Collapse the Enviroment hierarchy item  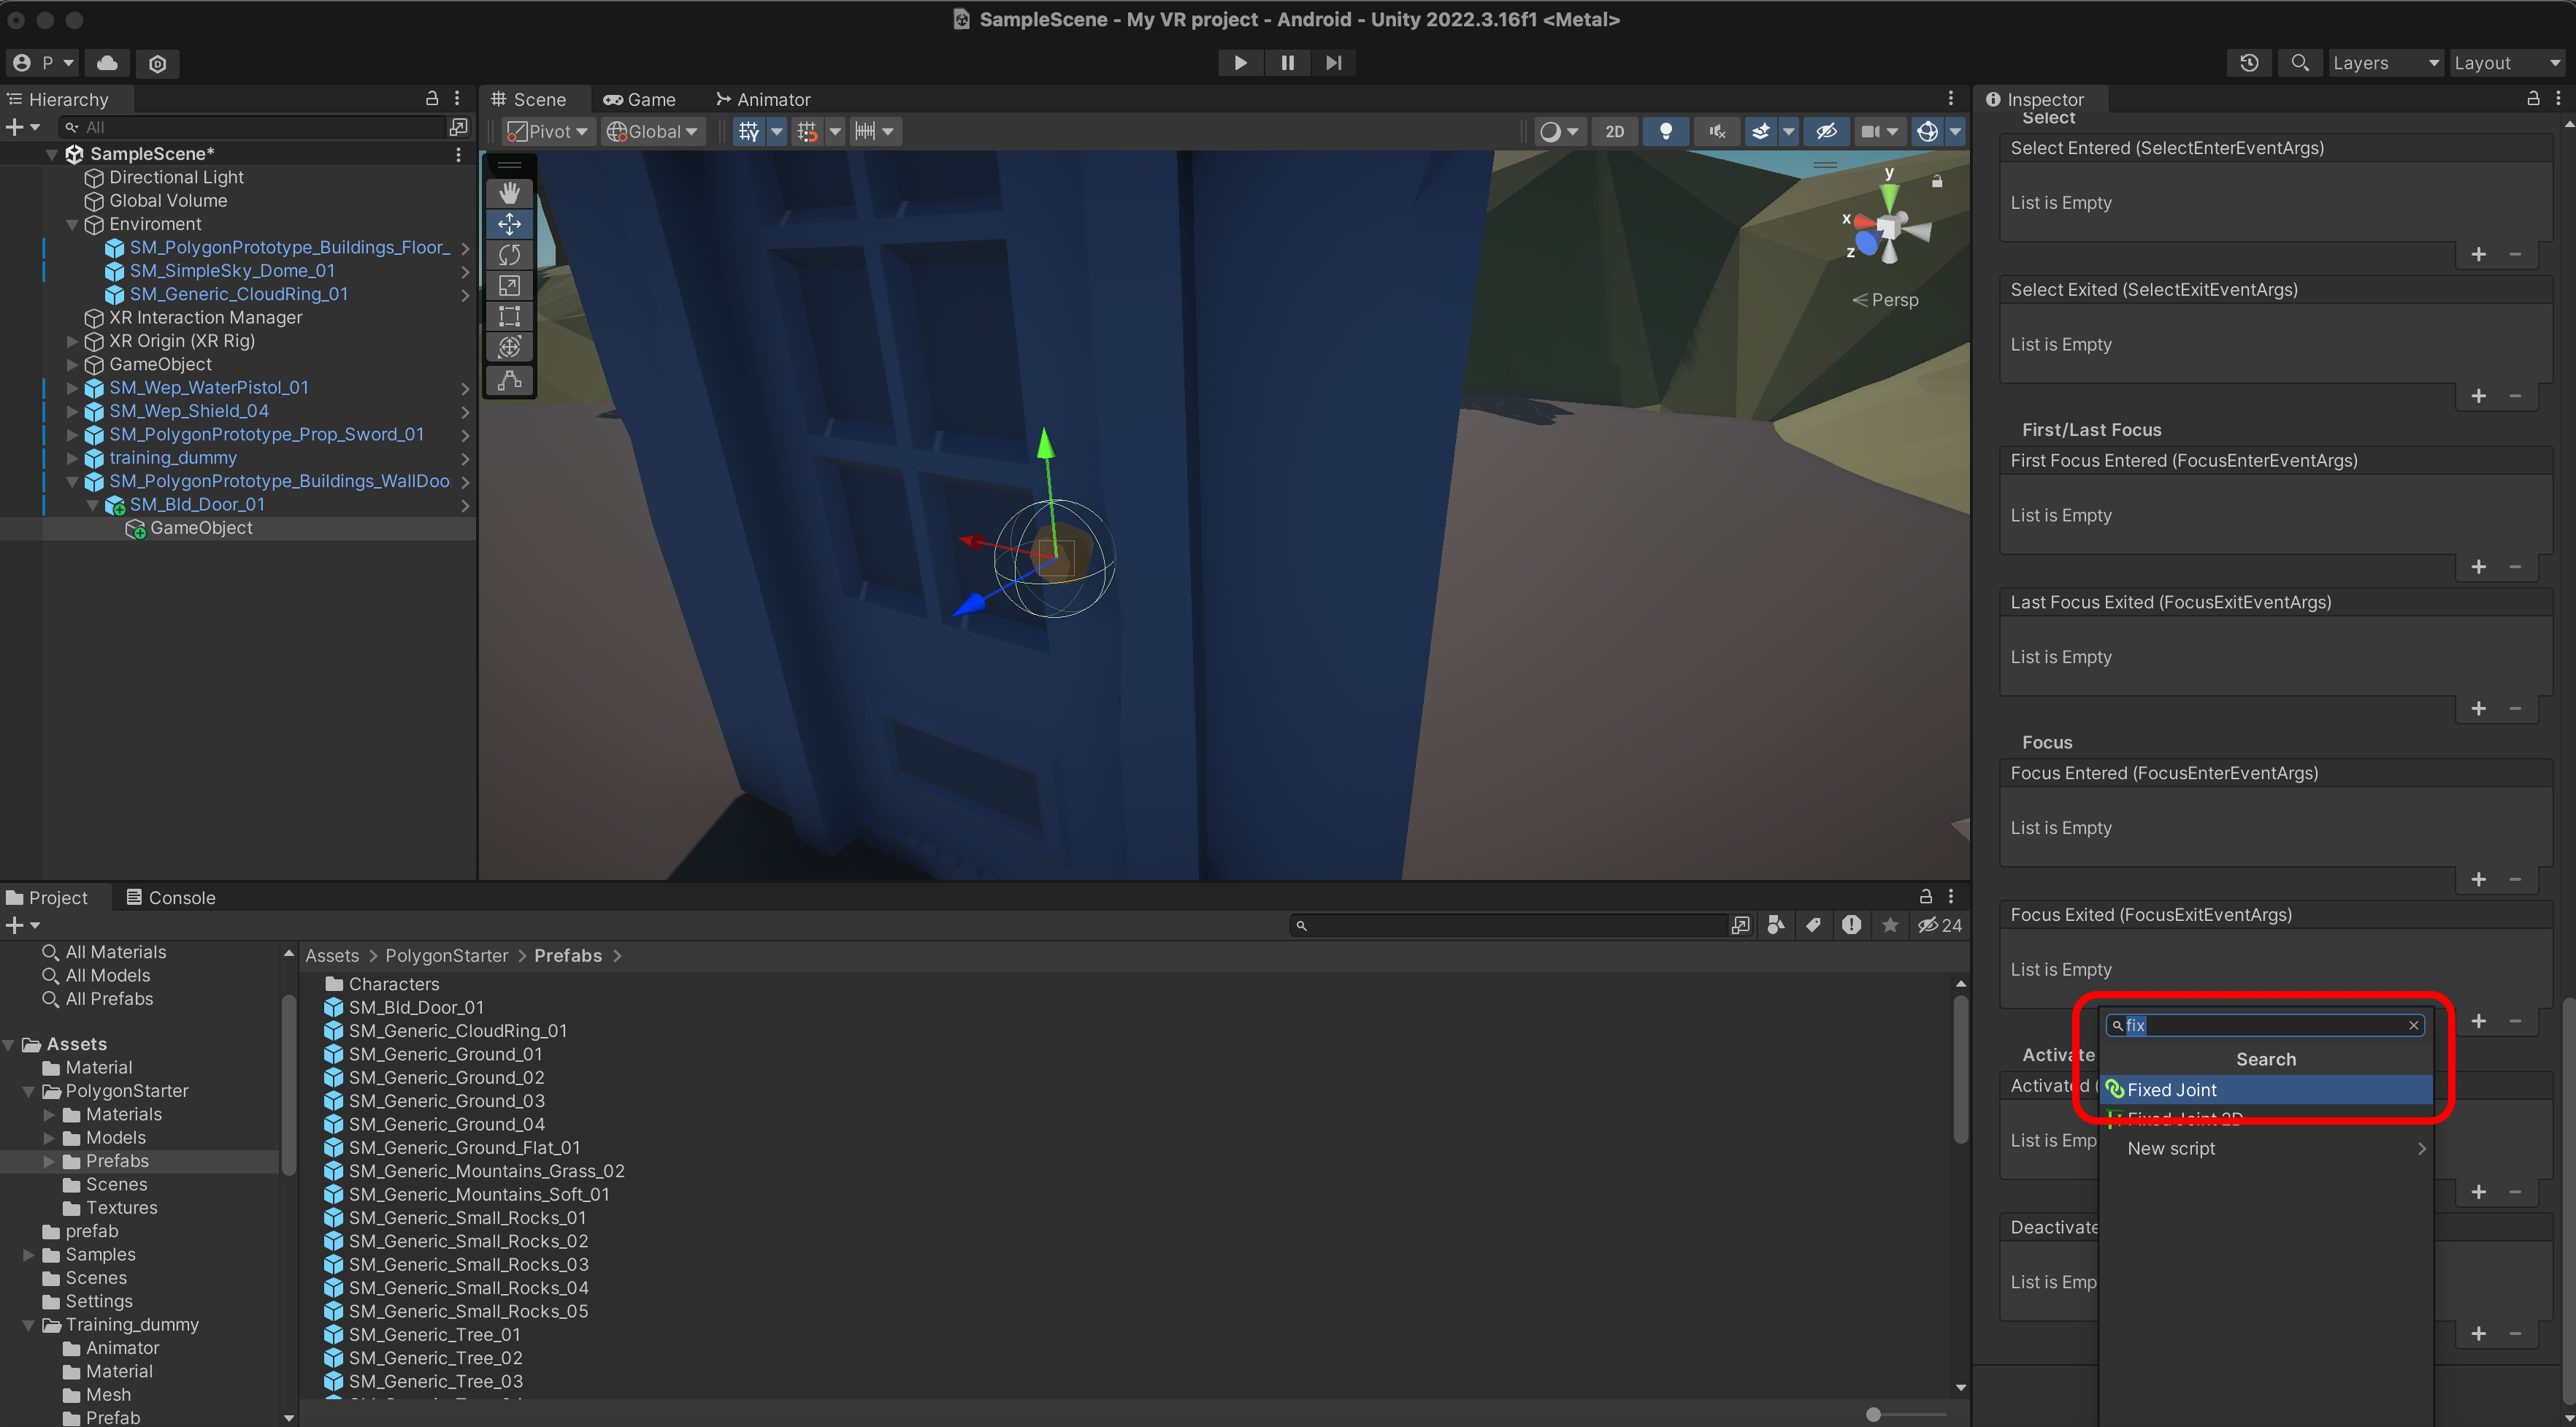click(72, 224)
